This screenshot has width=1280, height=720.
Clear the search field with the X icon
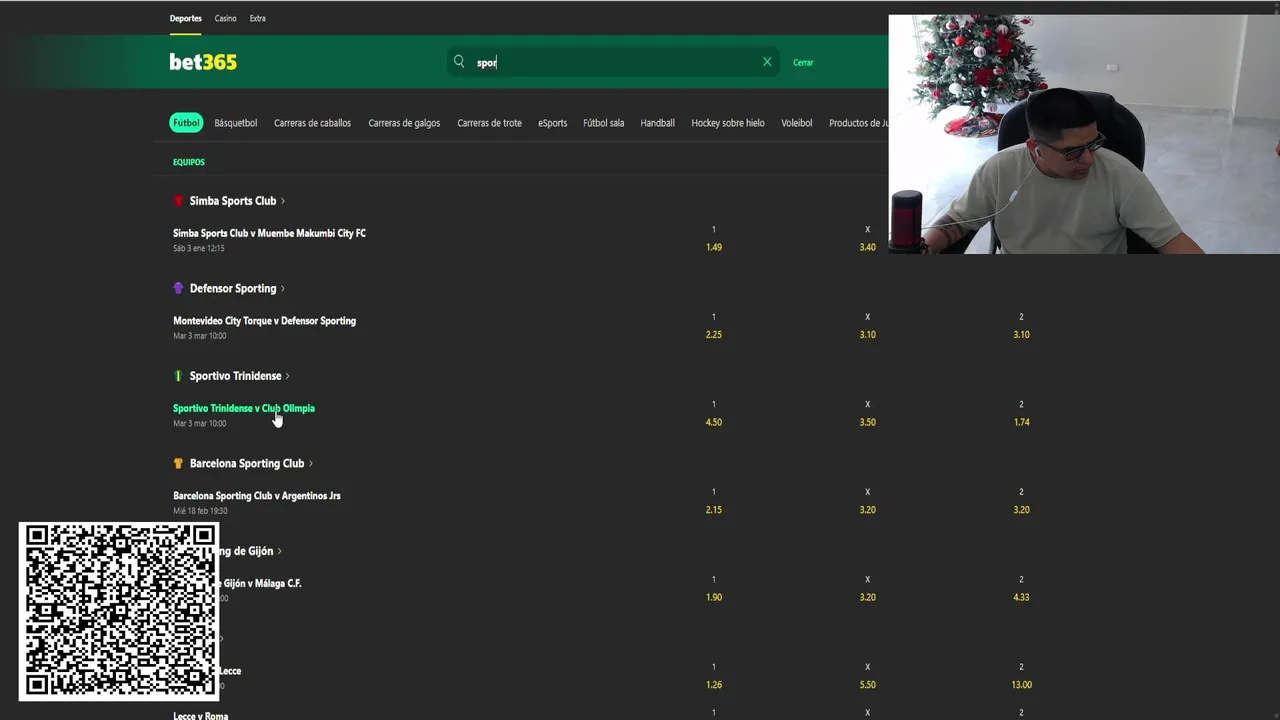(767, 62)
